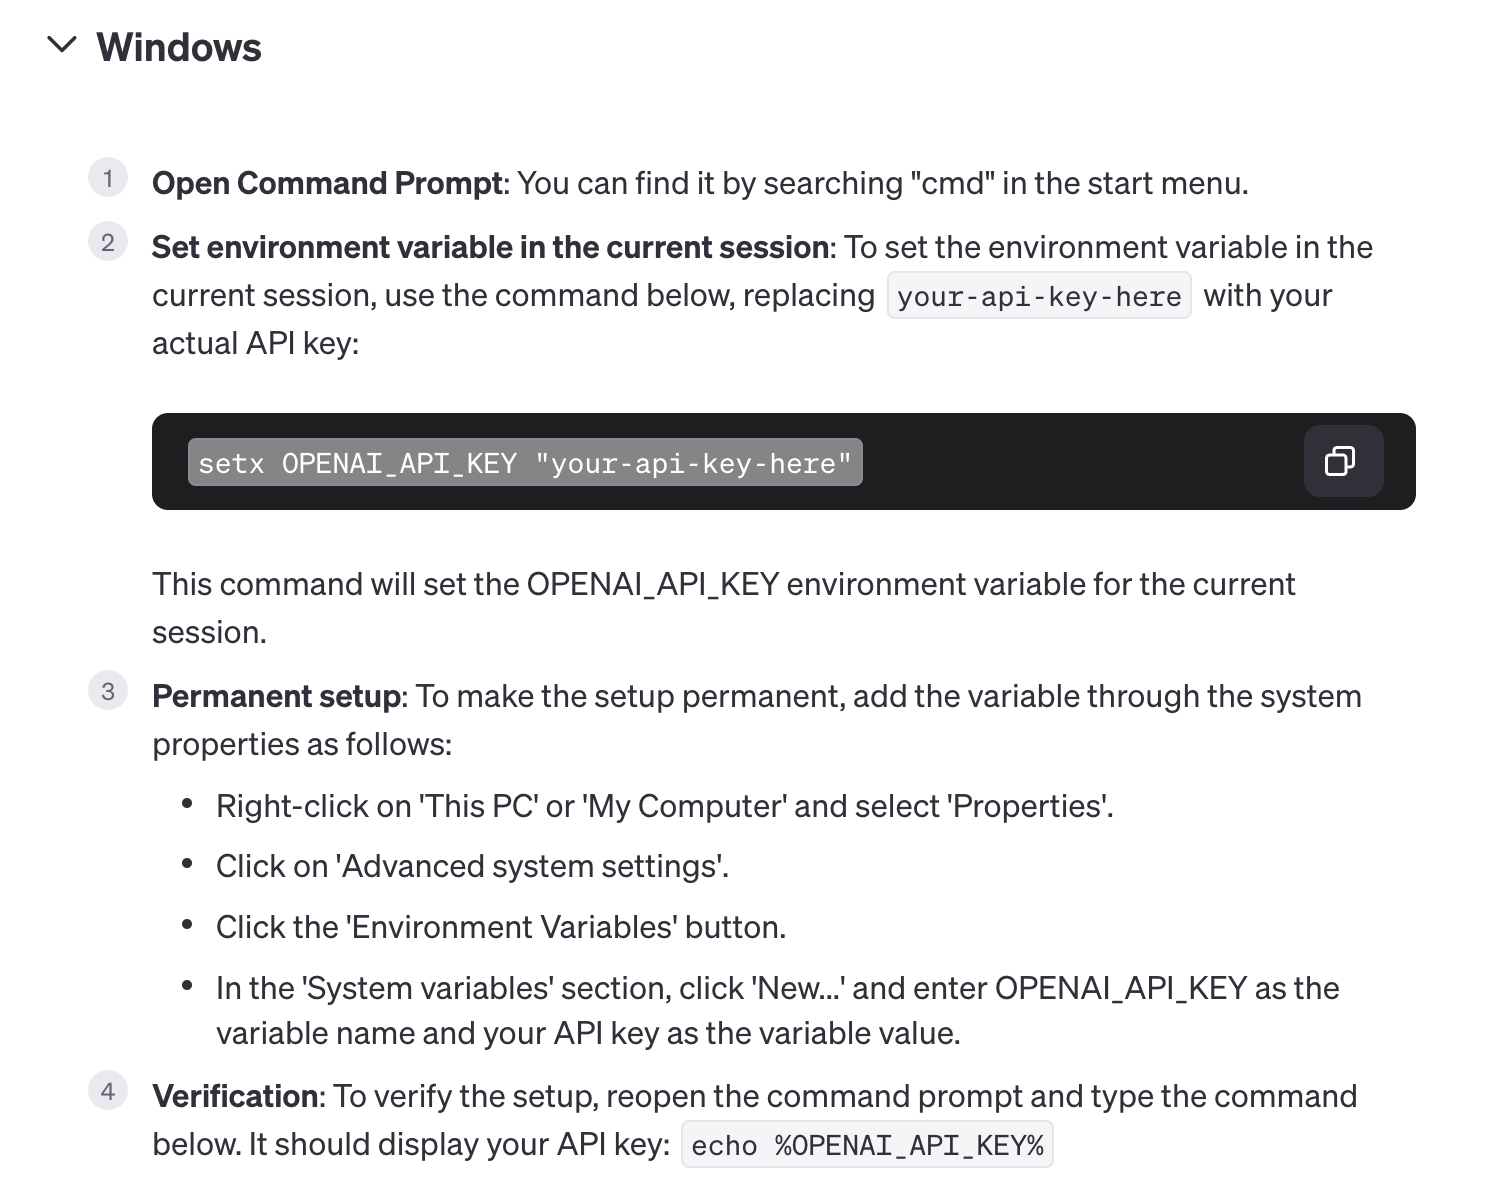This screenshot has height=1198, width=1486.
Task: Click the 'Environment Variables' button bullet text
Action: (x=500, y=927)
